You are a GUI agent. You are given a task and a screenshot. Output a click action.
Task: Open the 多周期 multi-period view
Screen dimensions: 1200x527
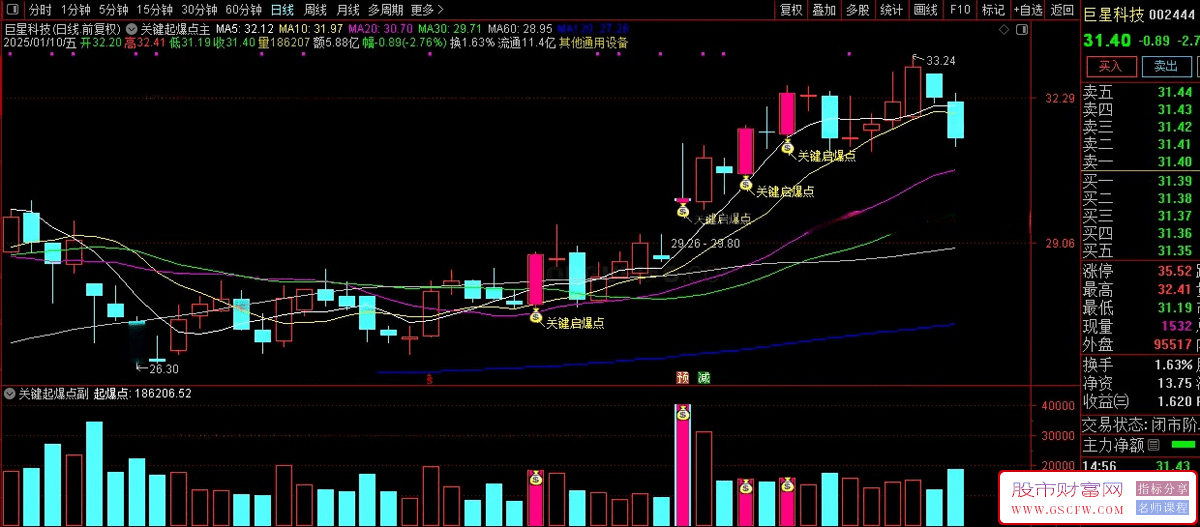pos(385,10)
